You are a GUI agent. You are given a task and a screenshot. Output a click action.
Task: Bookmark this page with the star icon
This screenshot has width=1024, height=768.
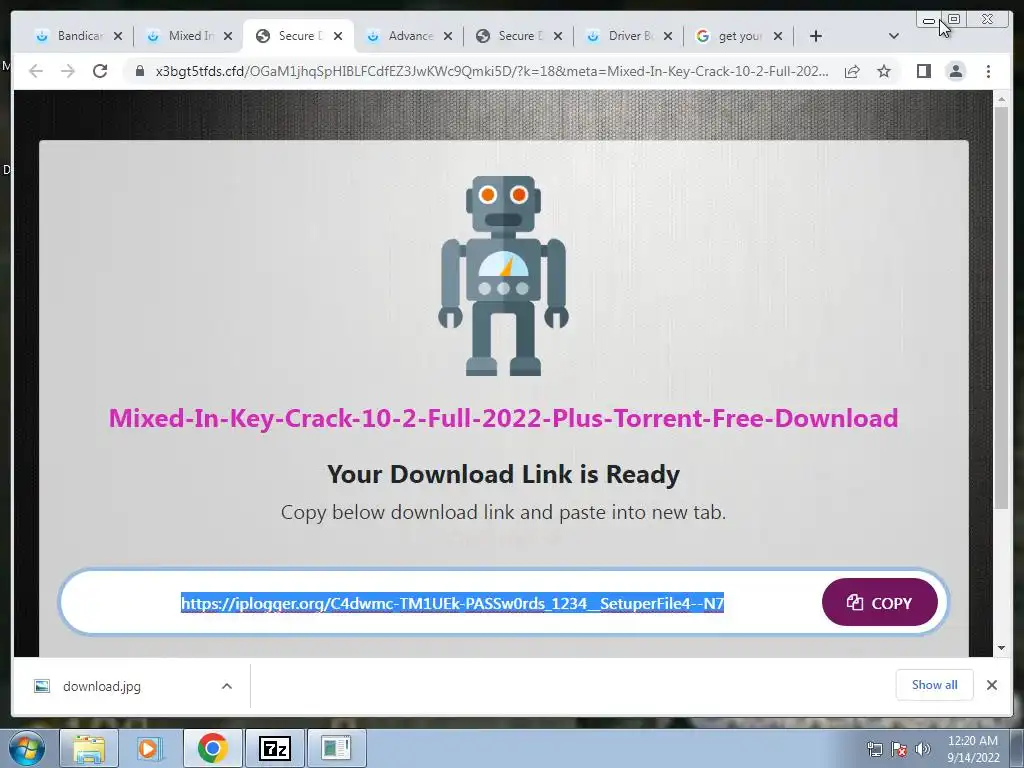pos(884,71)
